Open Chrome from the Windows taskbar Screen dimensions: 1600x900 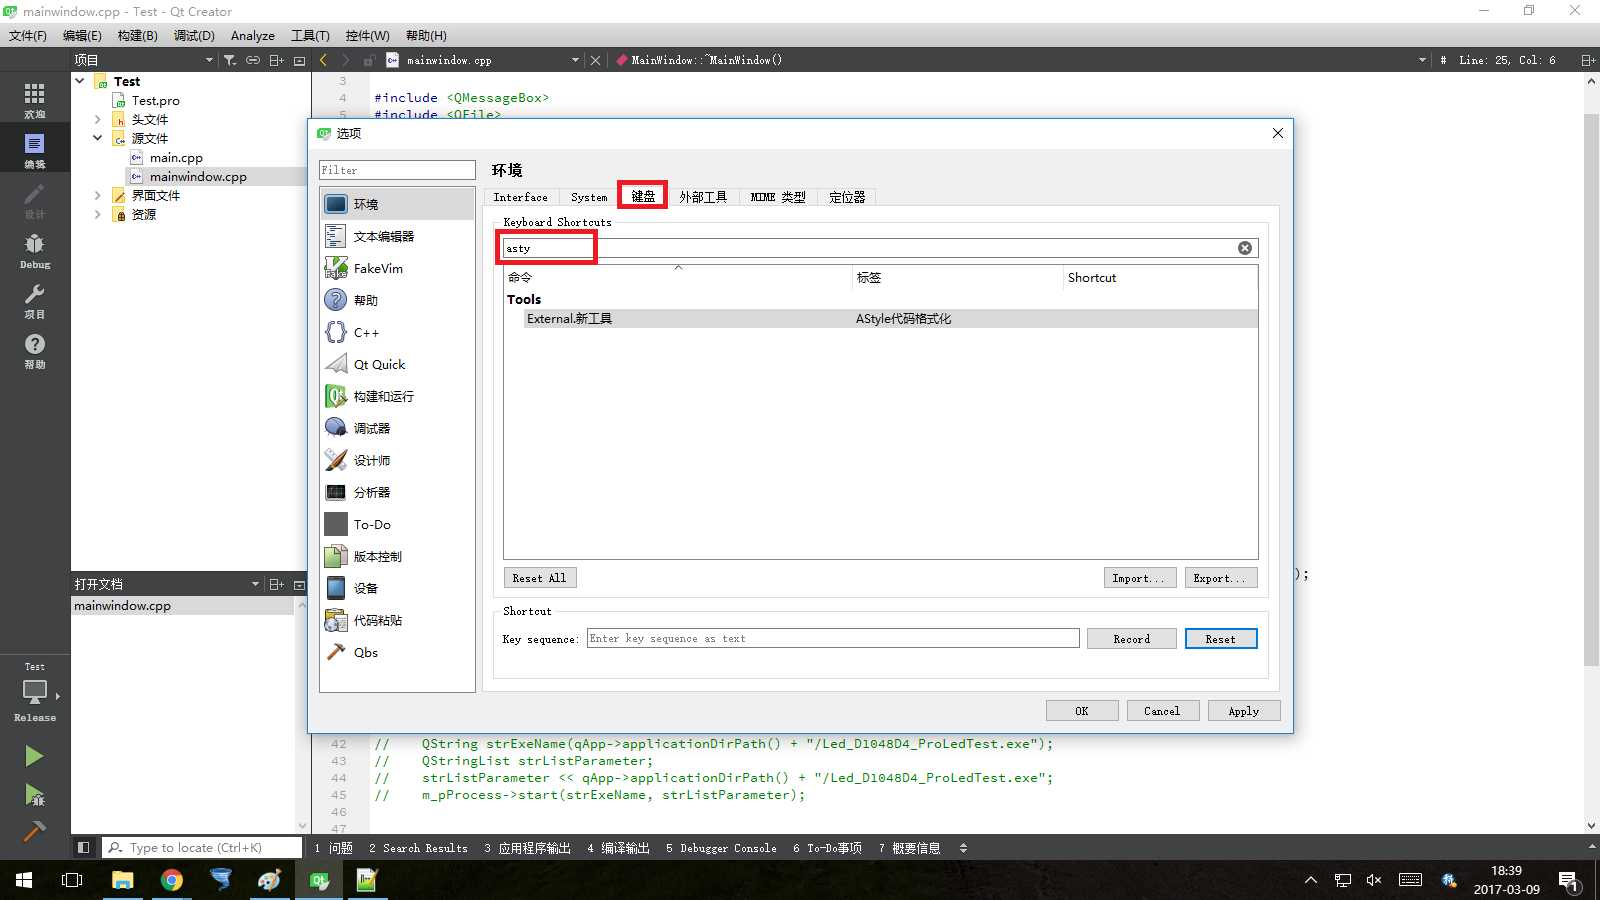(x=172, y=880)
